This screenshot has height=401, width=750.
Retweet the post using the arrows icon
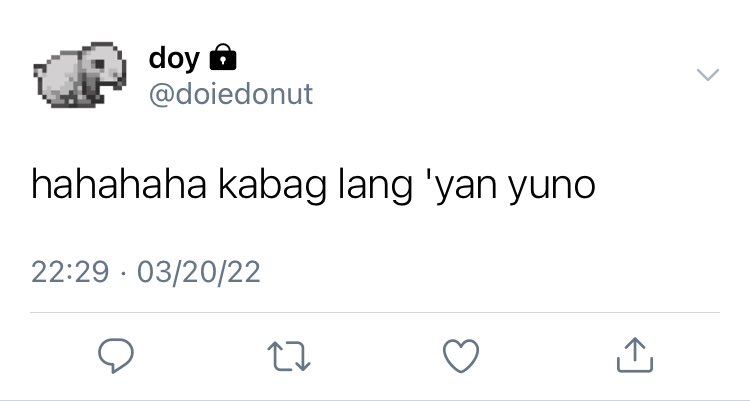pos(289,356)
